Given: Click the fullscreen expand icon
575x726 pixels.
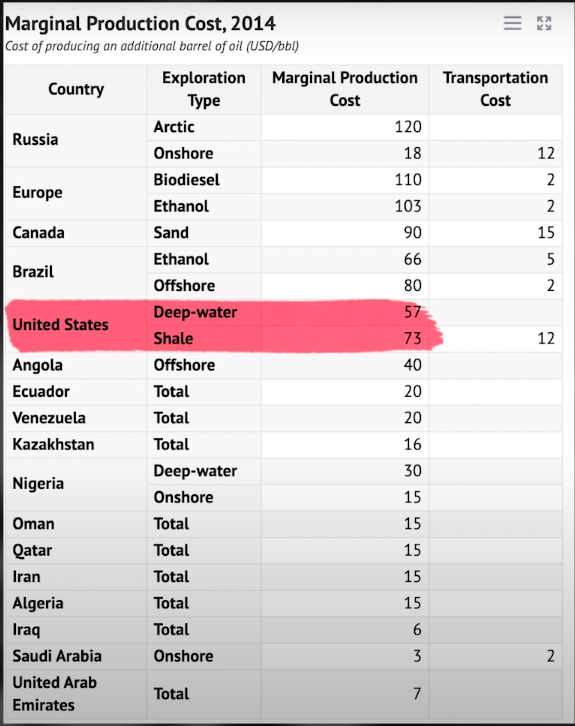Looking at the screenshot, I should 544,23.
